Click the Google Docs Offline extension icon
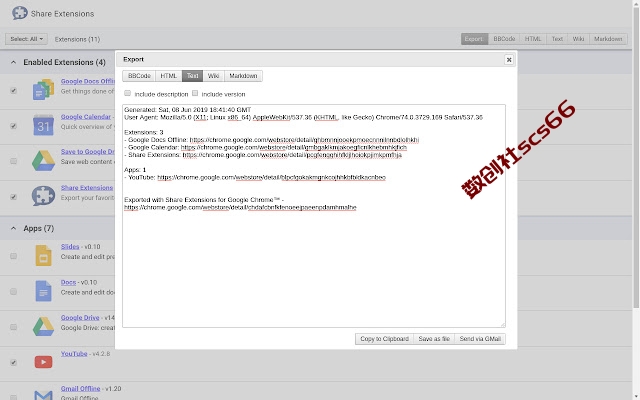Viewport: 640px width, 400px height. [43, 90]
